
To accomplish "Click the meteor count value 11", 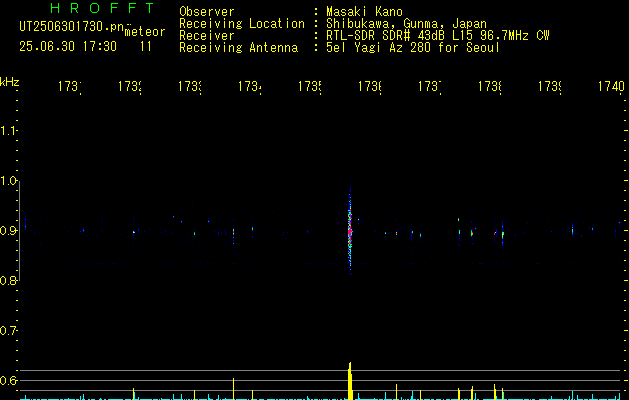I will pyautogui.click(x=146, y=47).
